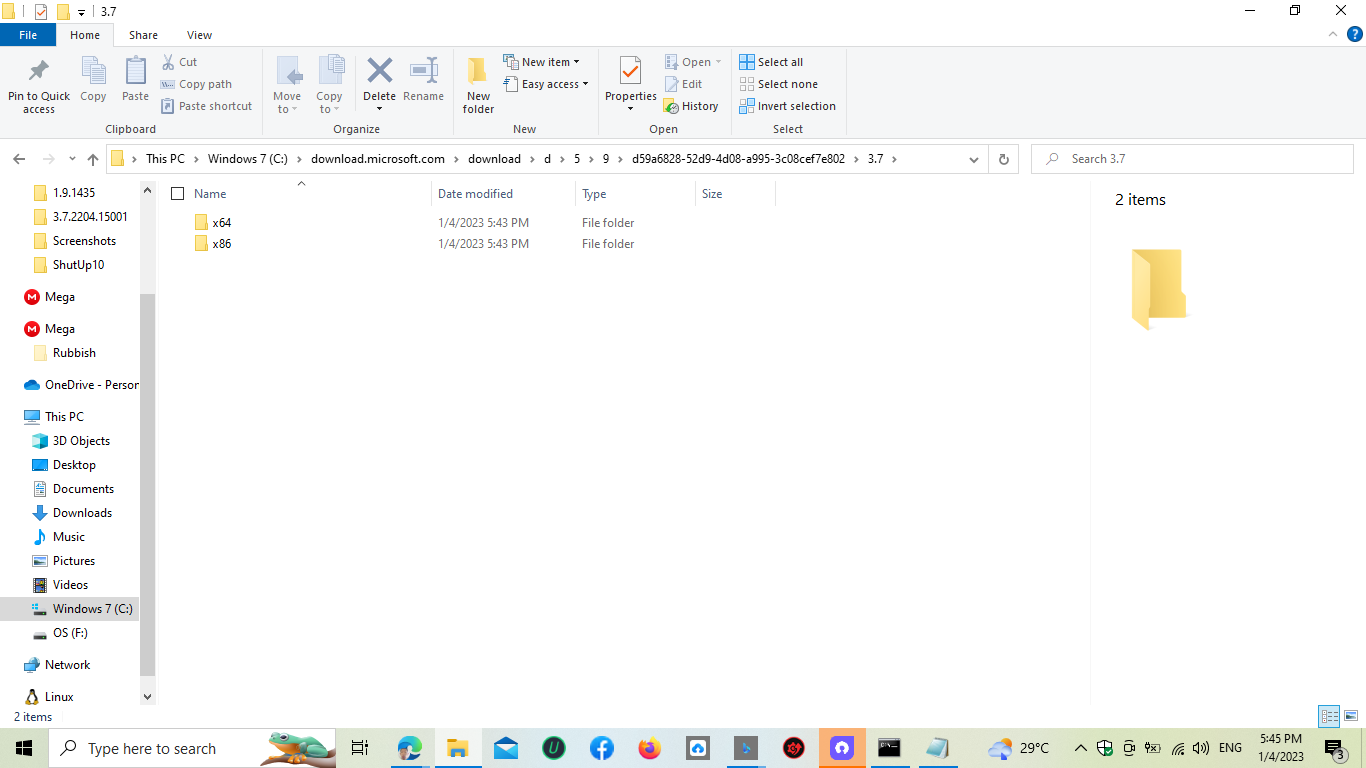Click the Delete tool in the ribbon
Viewport: 1366px width, 768px height.
click(x=379, y=84)
